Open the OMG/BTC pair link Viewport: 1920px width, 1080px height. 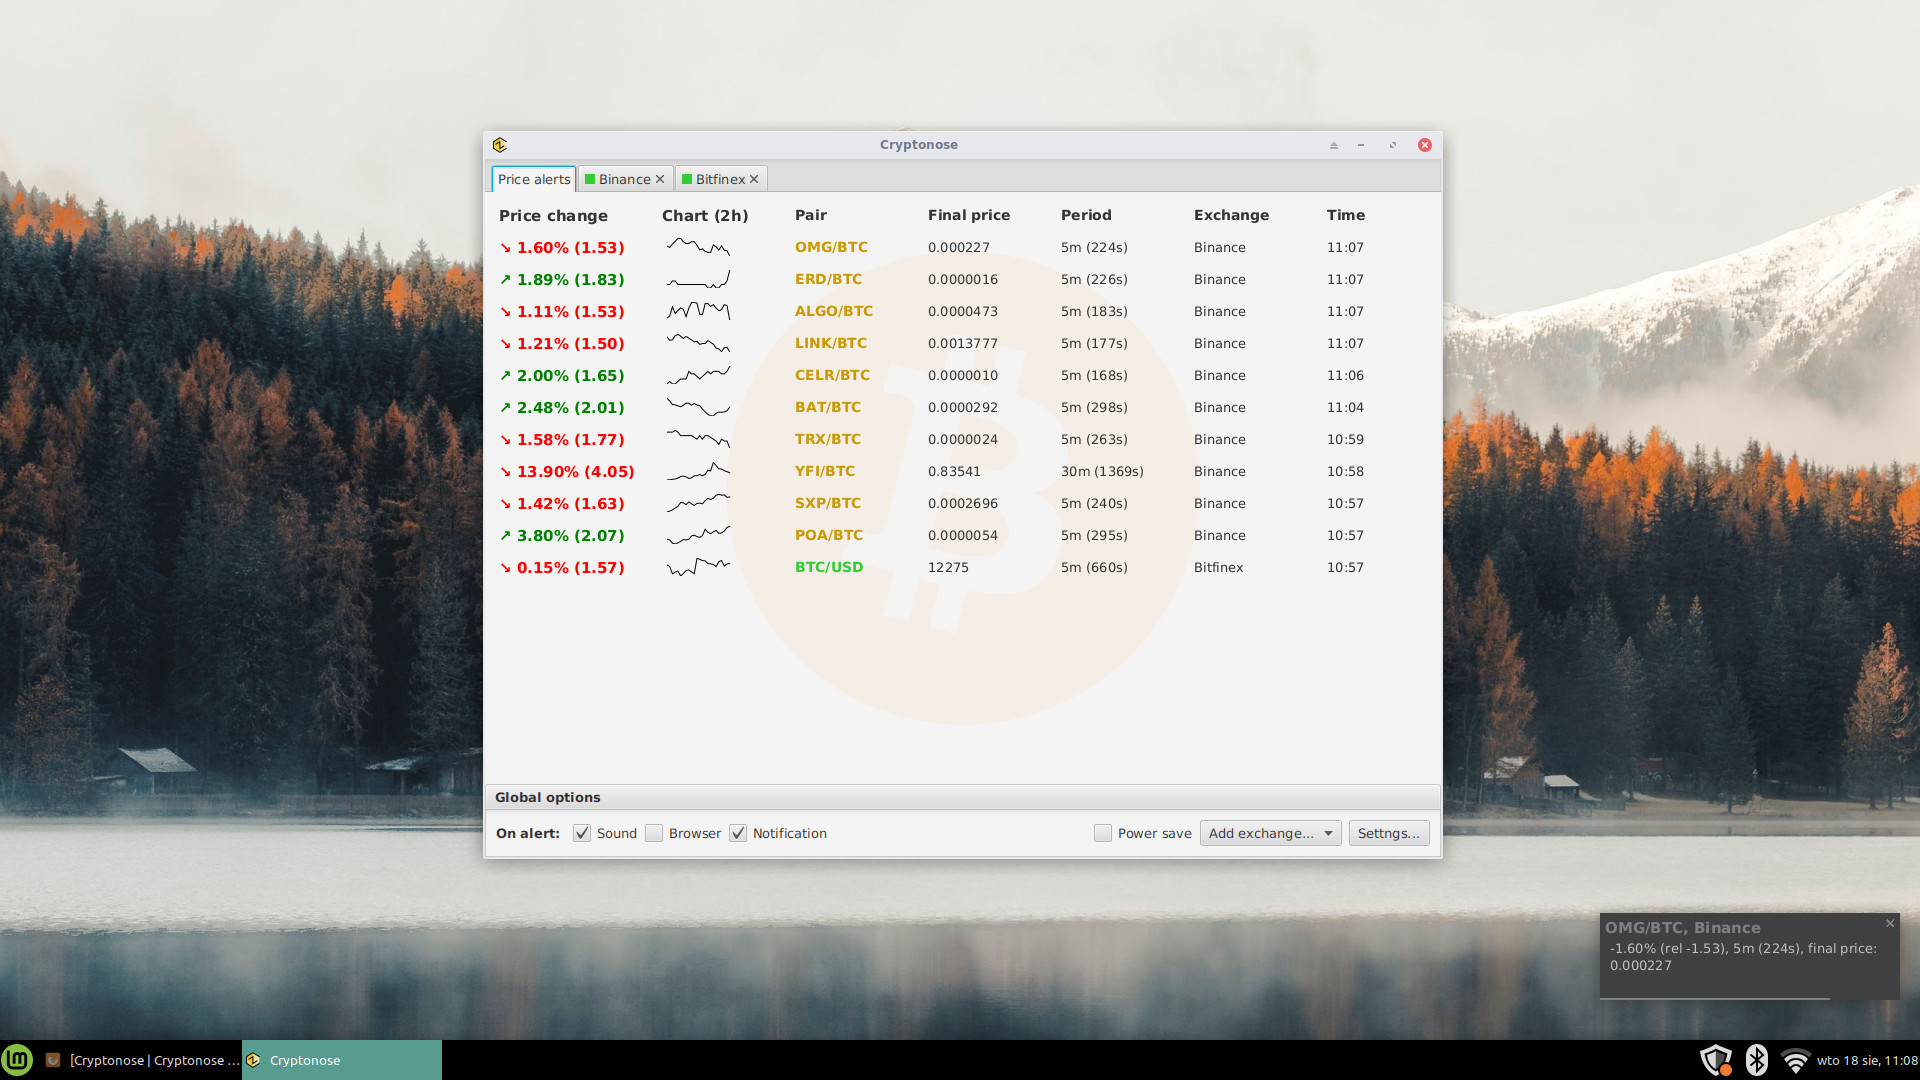[x=831, y=247]
